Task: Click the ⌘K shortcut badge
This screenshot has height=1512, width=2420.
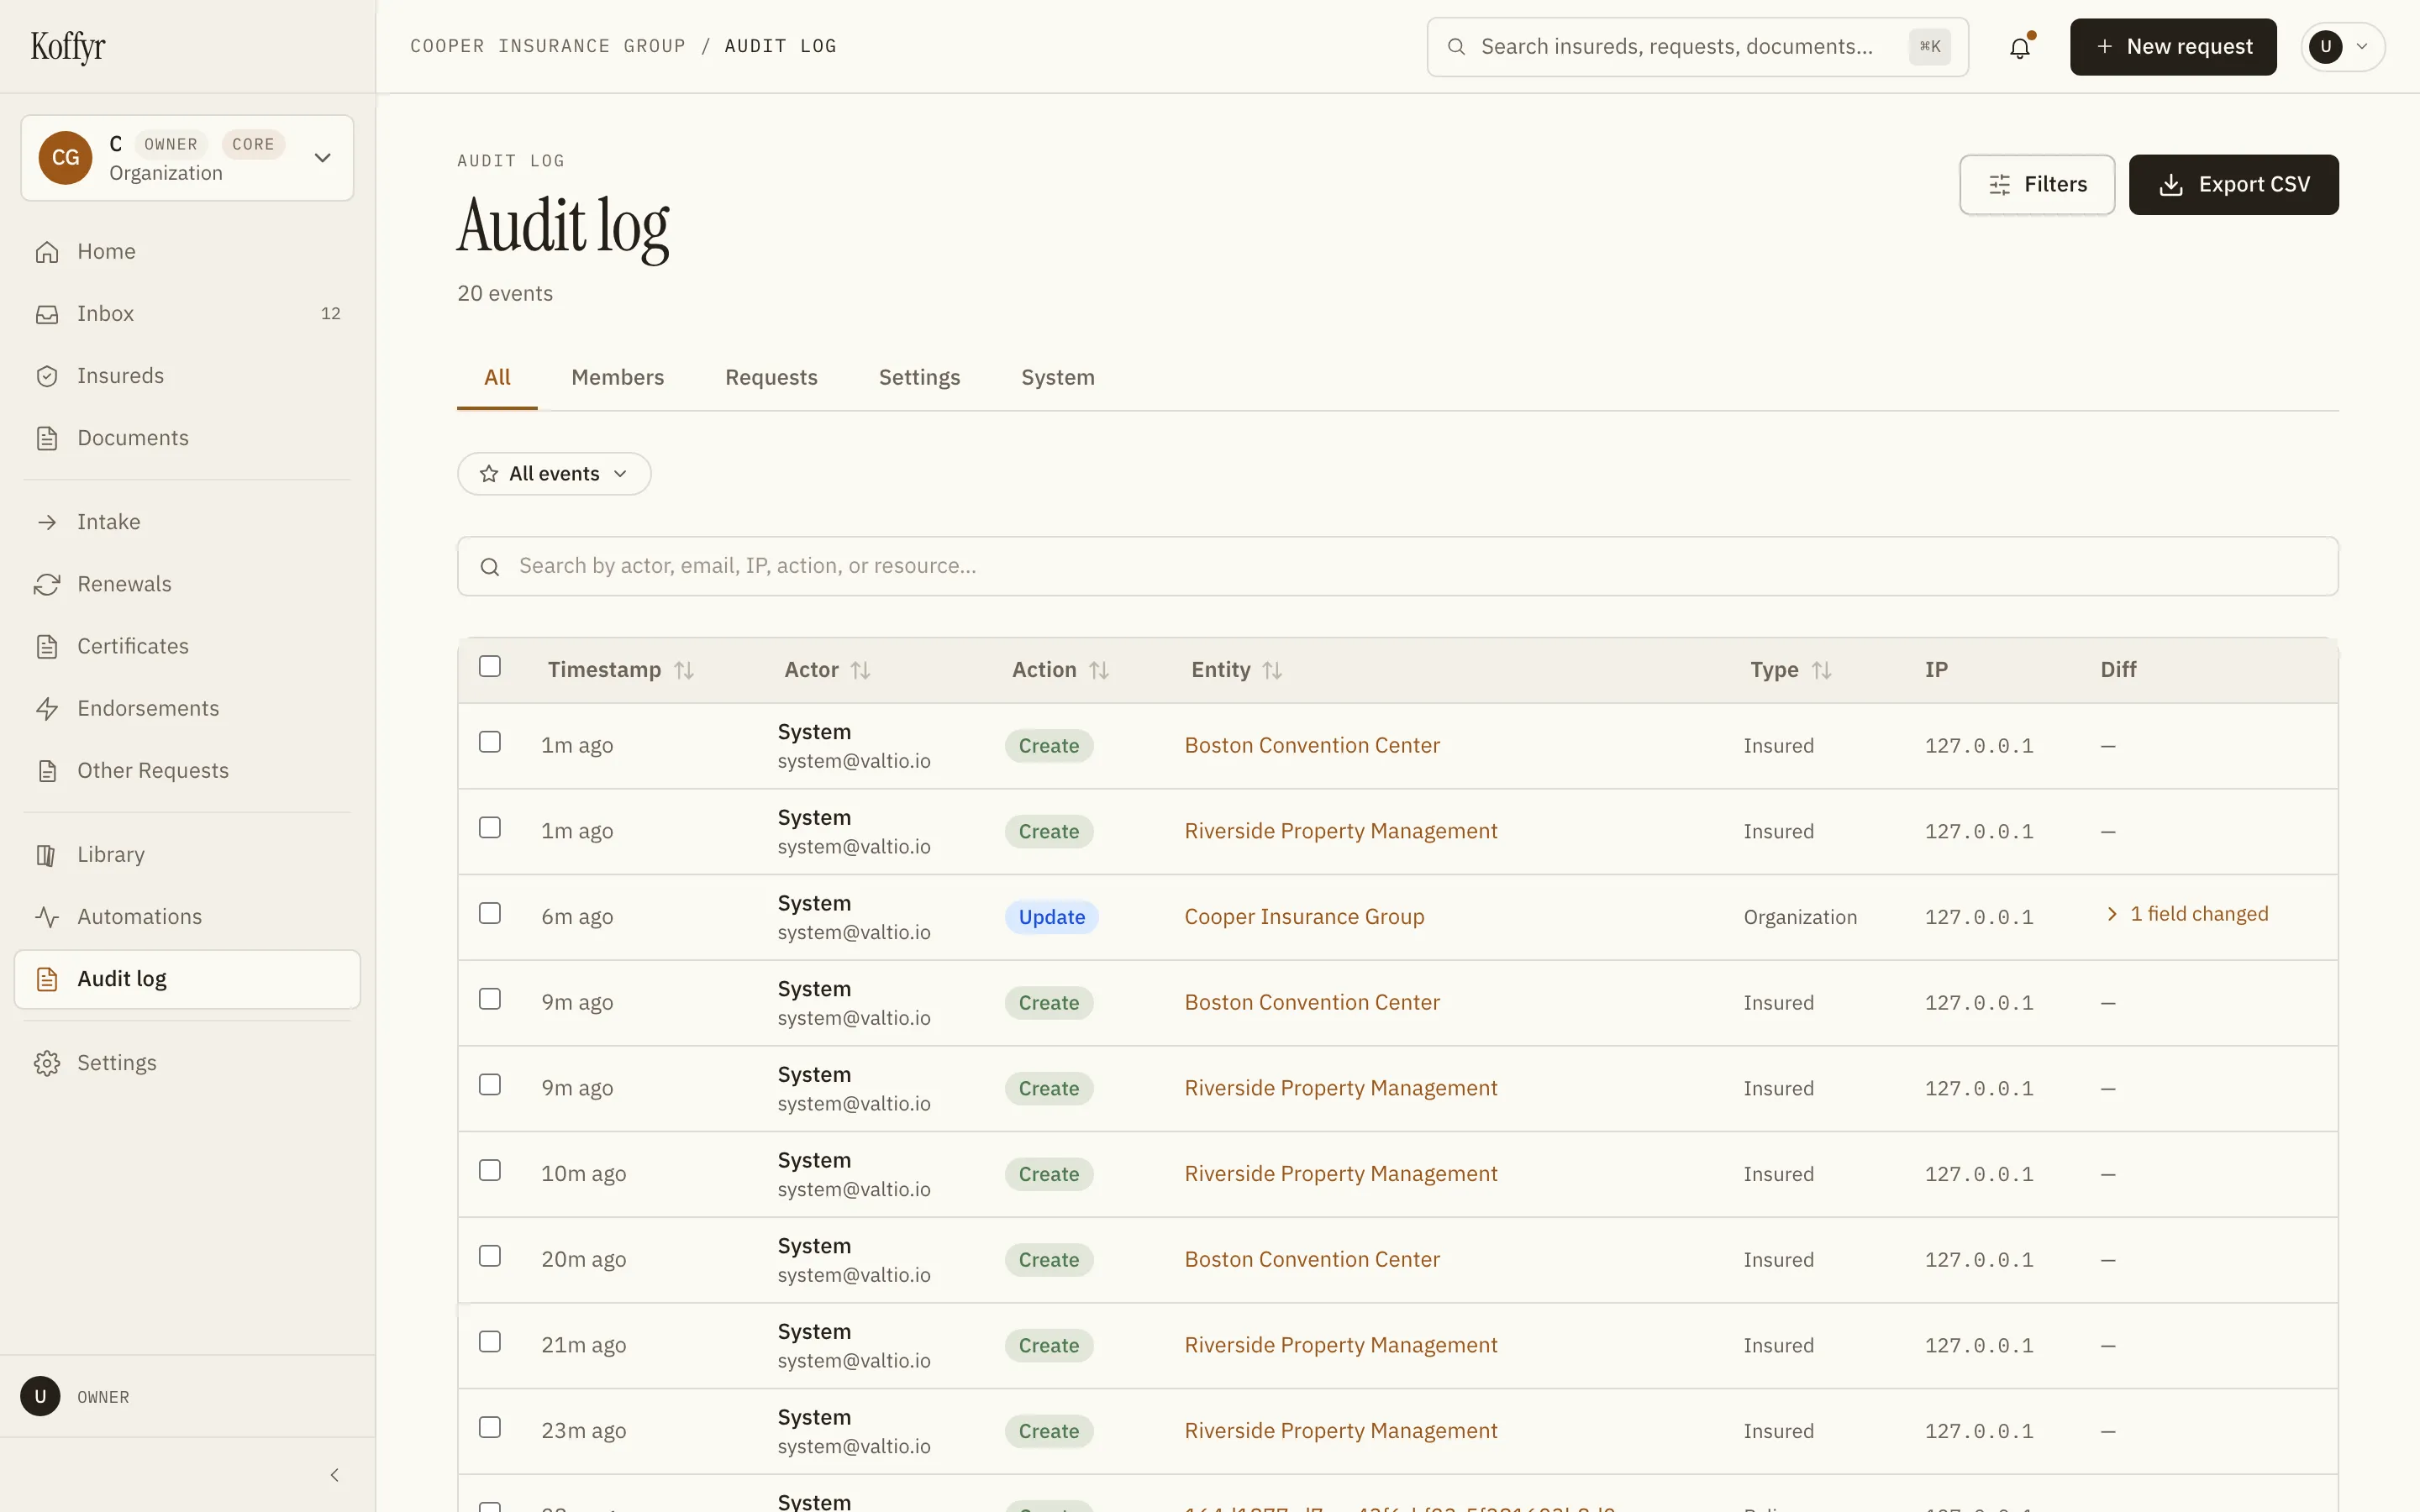Action: point(1929,47)
